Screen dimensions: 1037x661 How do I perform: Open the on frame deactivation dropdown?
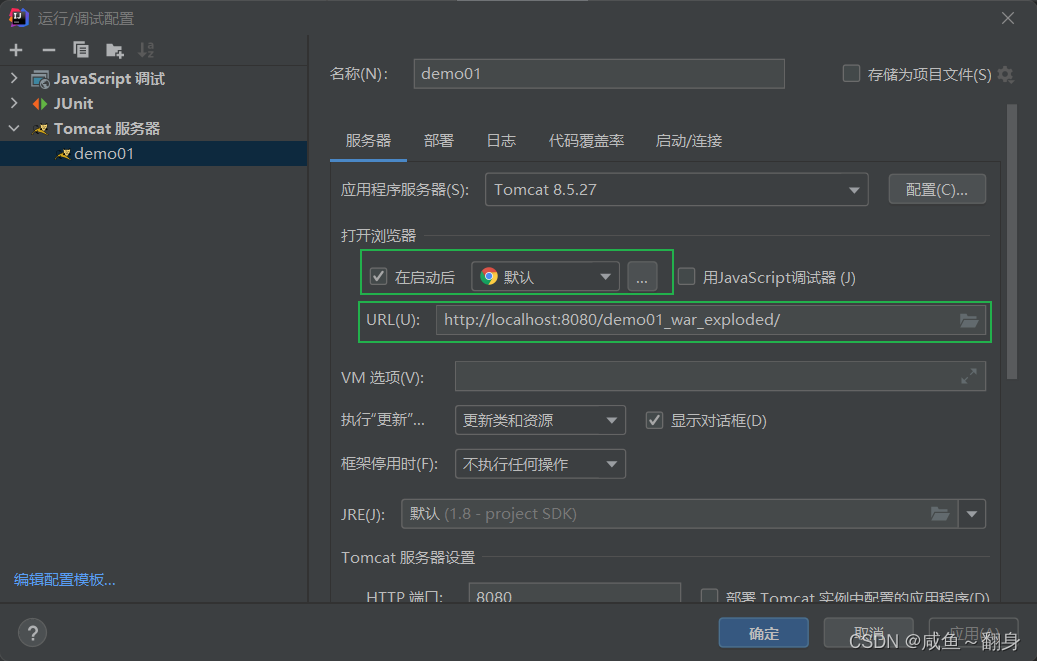[540, 464]
